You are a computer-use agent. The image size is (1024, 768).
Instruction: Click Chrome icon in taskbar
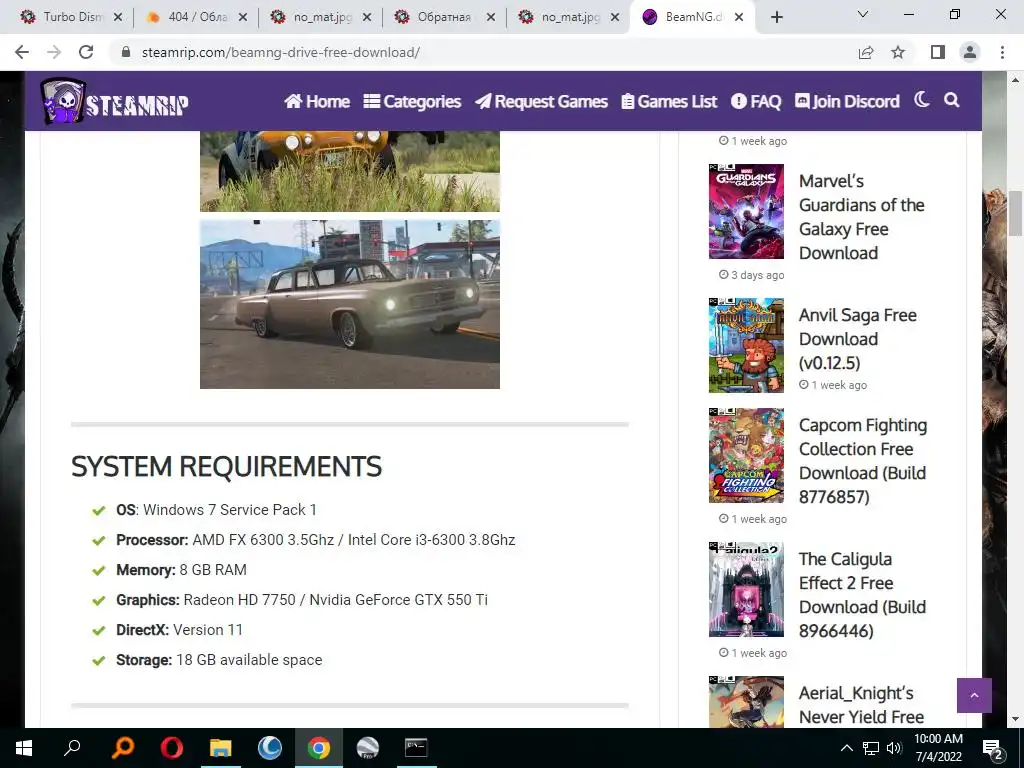(x=319, y=748)
